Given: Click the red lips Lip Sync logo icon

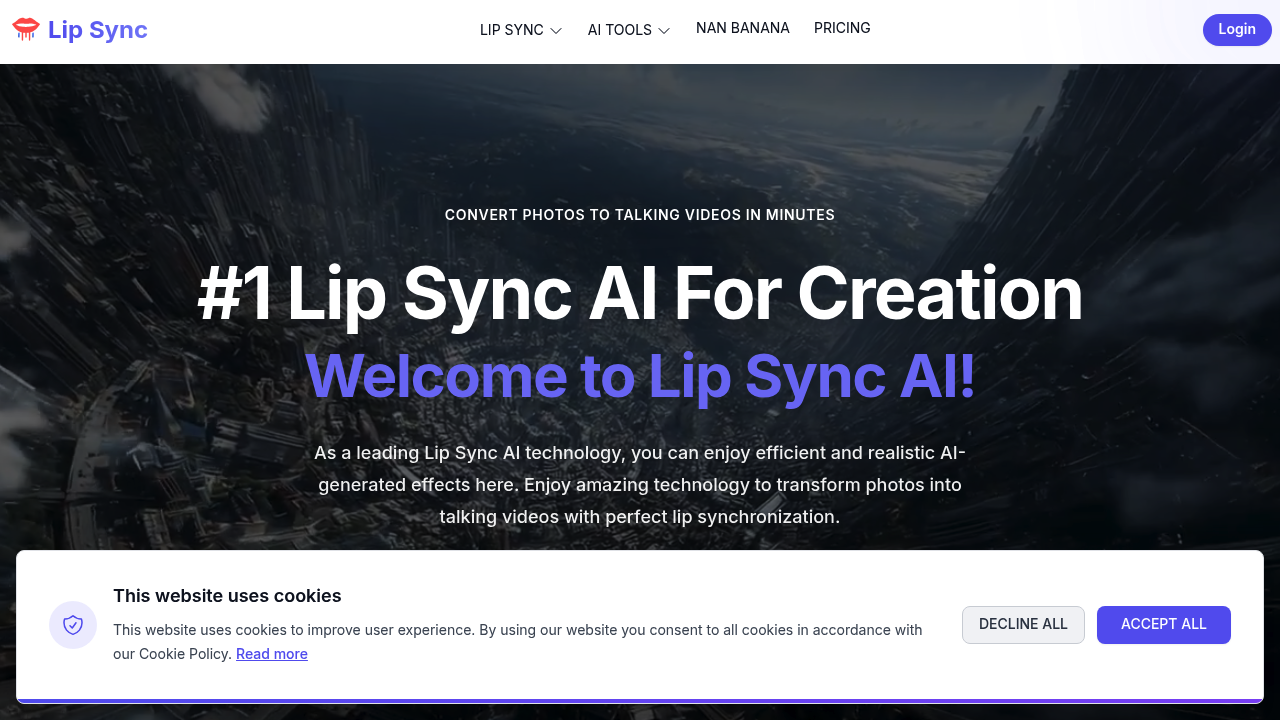Looking at the screenshot, I should click(24, 29).
